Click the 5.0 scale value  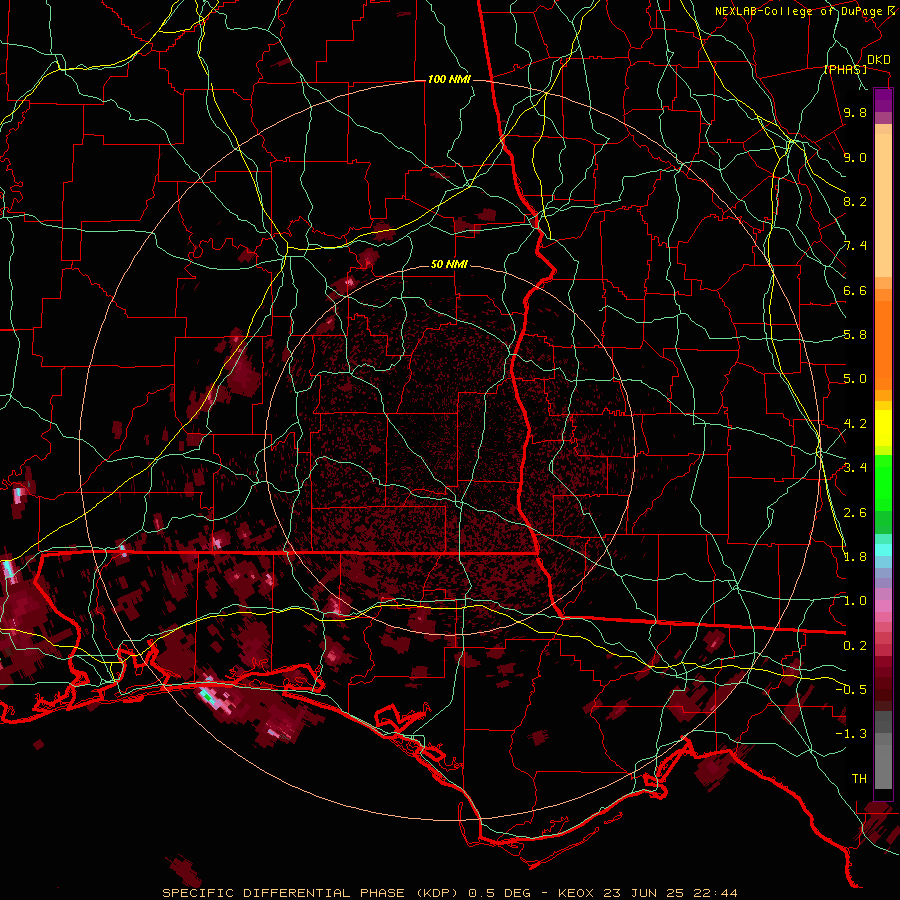click(x=855, y=379)
